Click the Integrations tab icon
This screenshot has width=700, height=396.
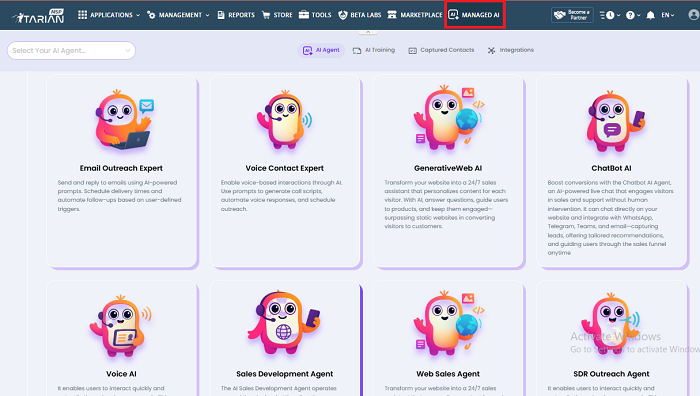click(x=492, y=50)
